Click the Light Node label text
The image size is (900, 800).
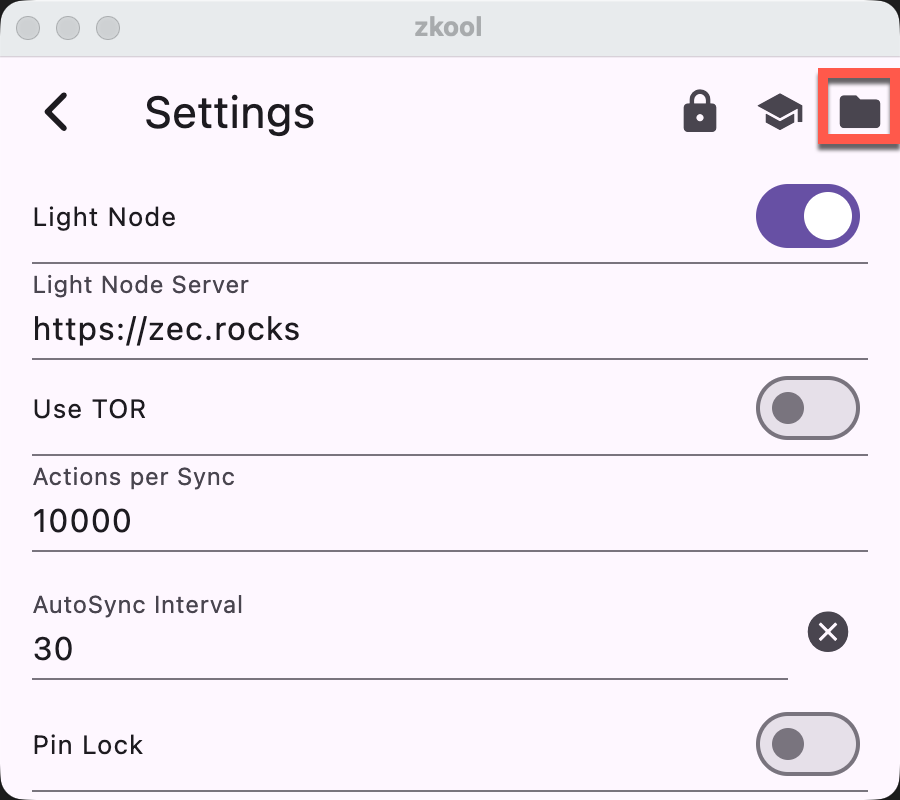pyautogui.click(x=104, y=217)
